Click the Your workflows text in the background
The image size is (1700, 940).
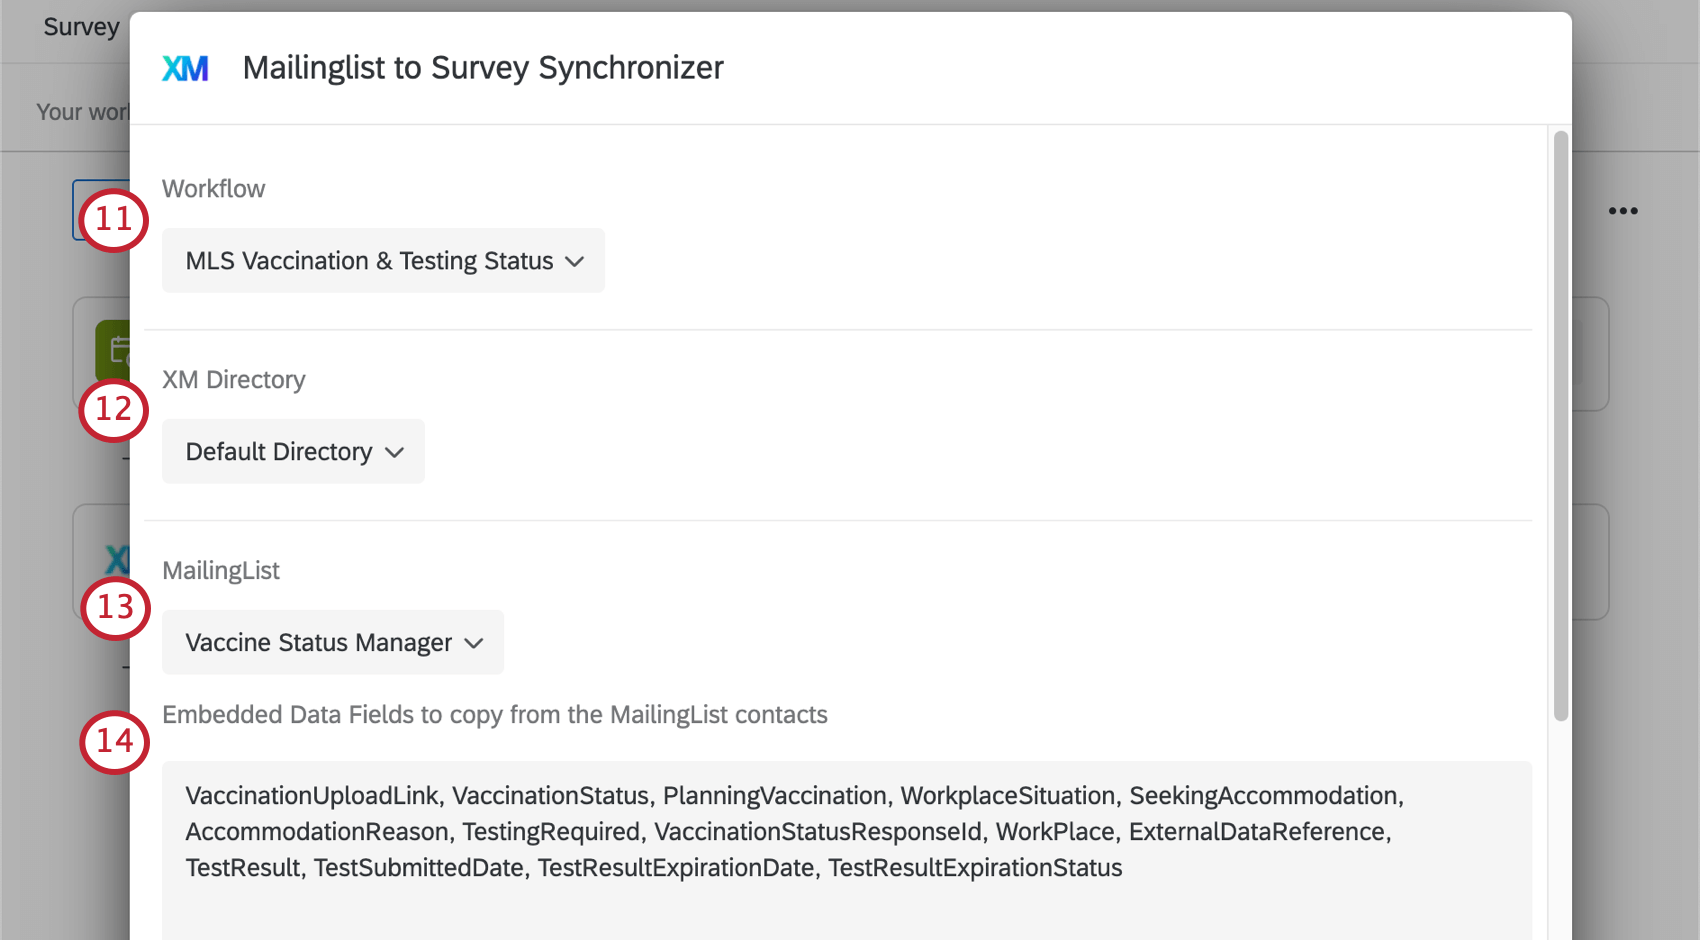(x=82, y=112)
